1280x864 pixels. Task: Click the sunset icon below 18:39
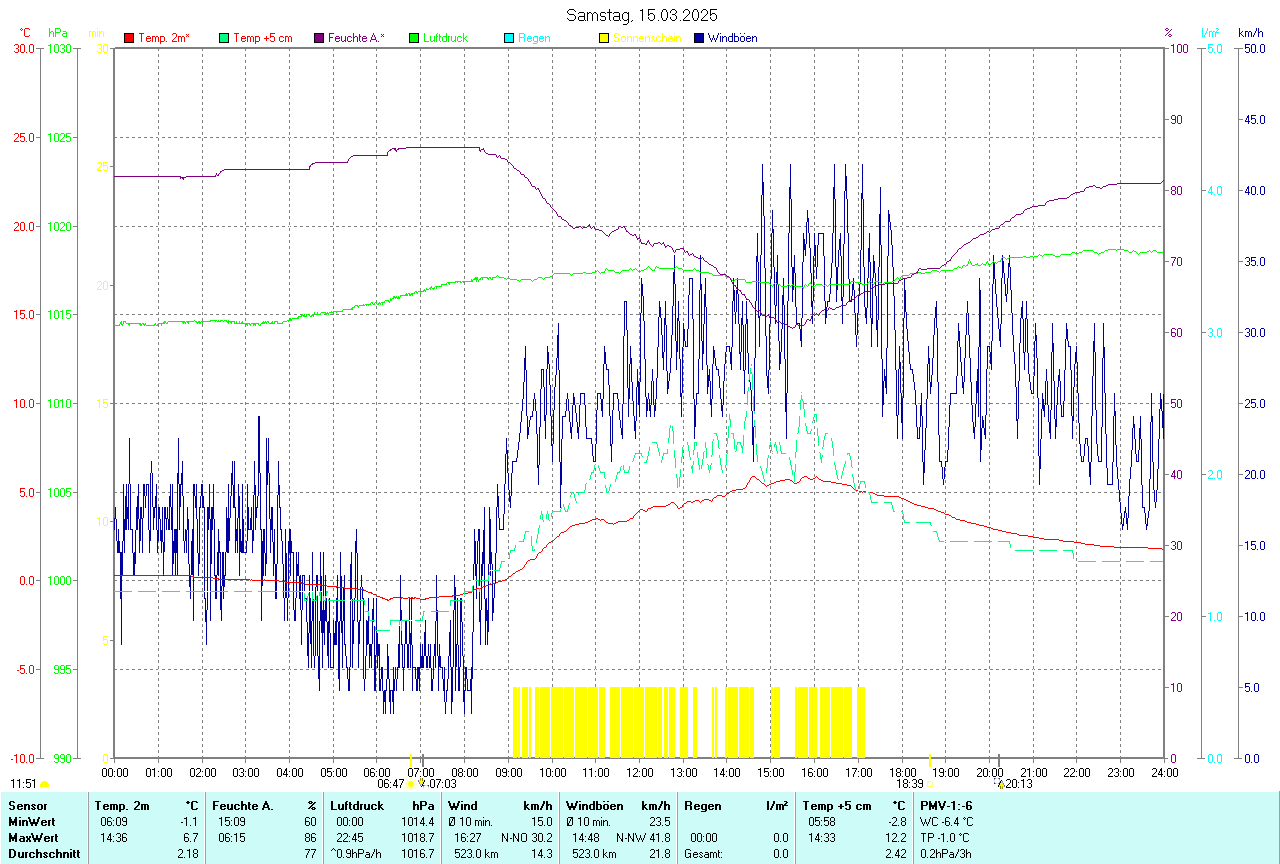931,784
